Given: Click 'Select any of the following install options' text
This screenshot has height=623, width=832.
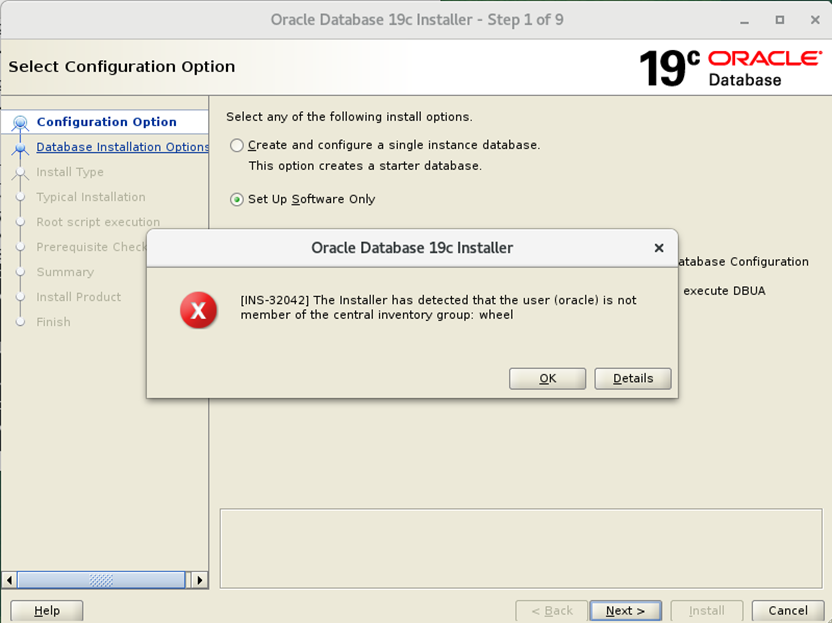Looking at the screenshot, I should pyautogui.click(x=349, y=117).
